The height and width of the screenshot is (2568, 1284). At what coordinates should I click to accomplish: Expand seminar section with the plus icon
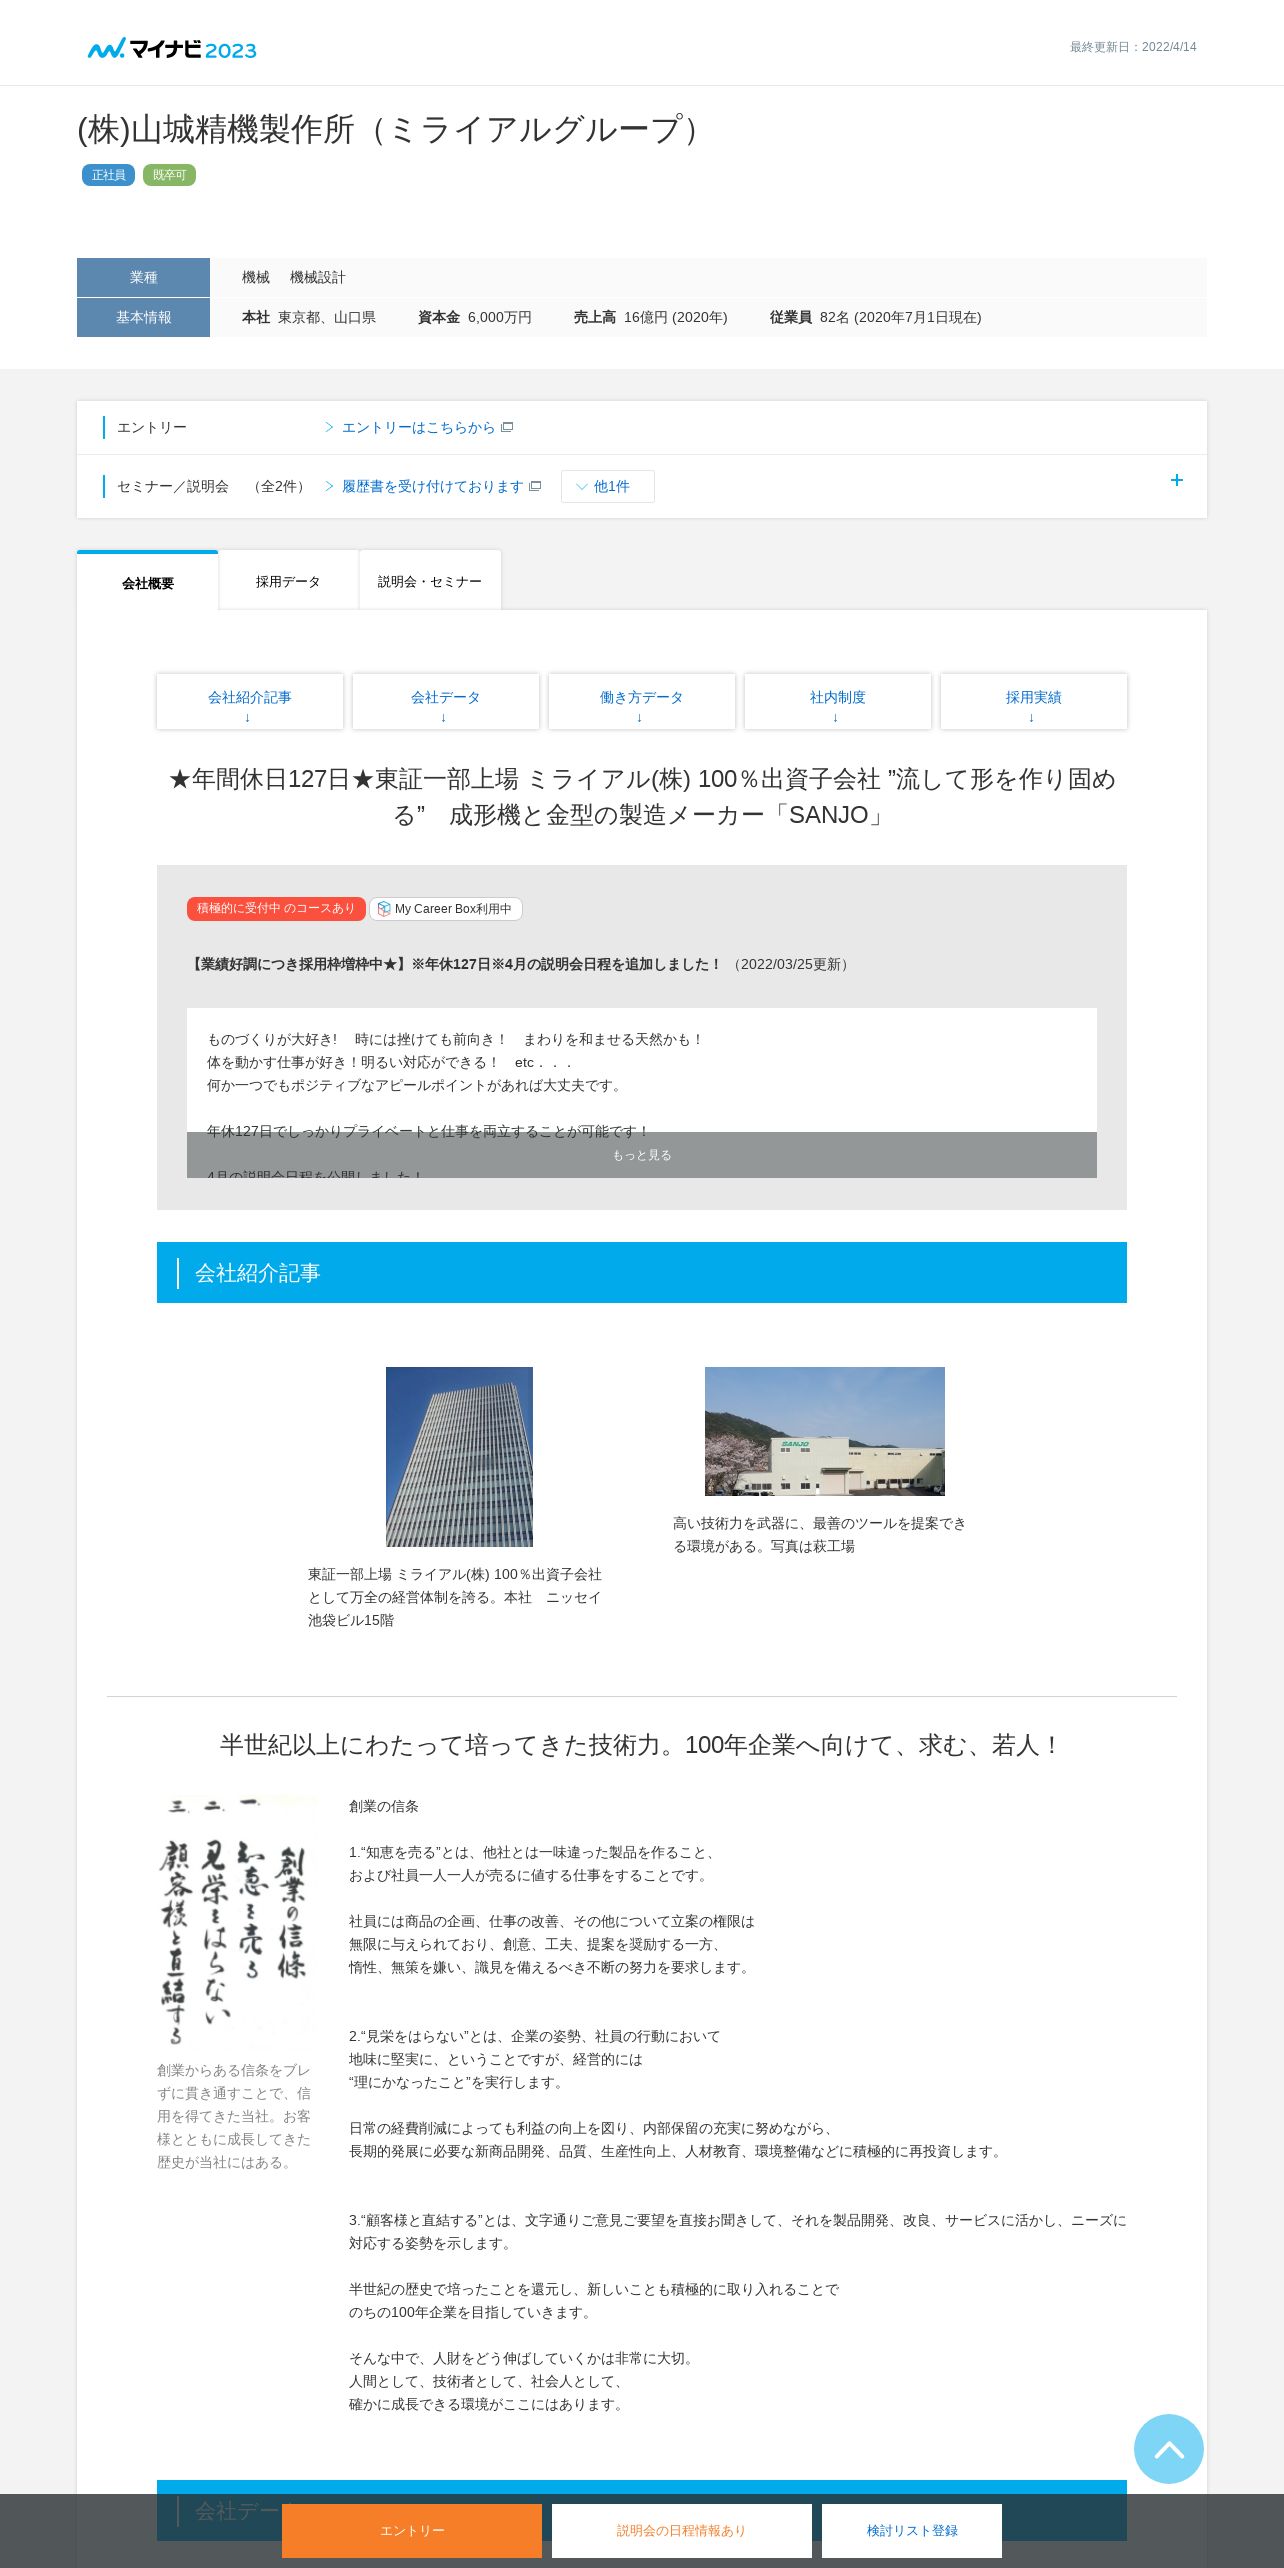point(1176,480)
